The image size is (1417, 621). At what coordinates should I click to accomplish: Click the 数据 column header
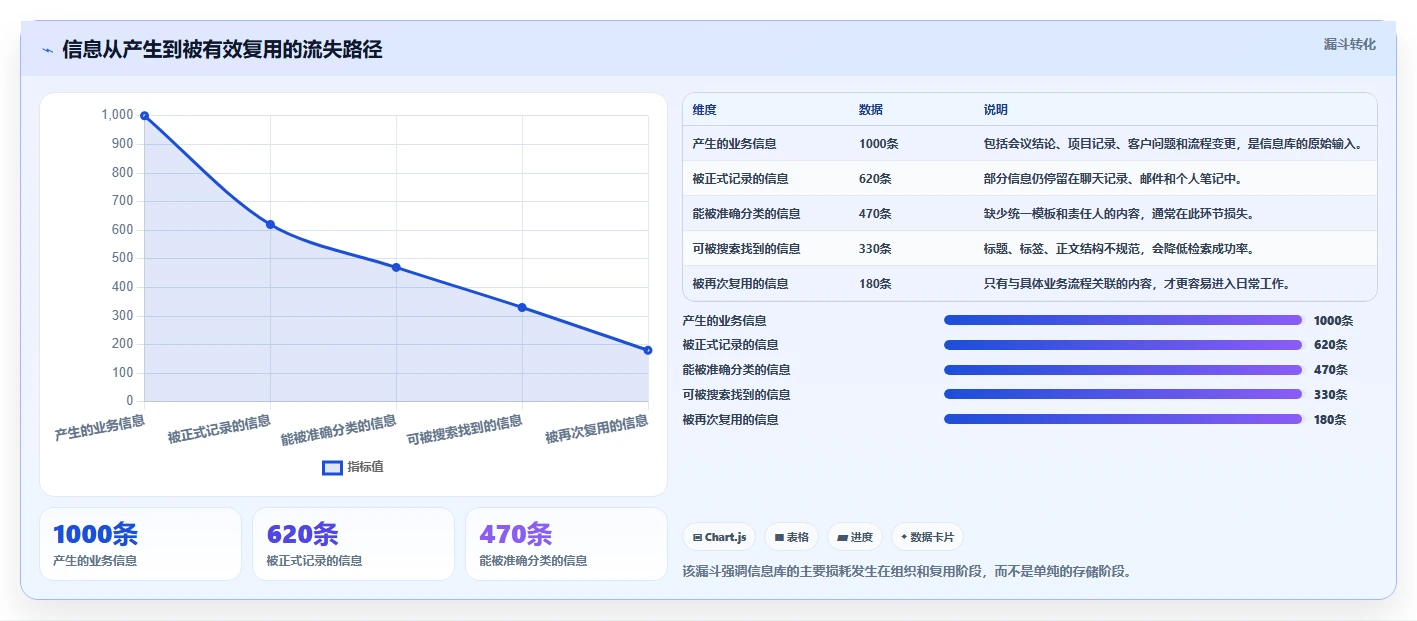tap(870, 110)
